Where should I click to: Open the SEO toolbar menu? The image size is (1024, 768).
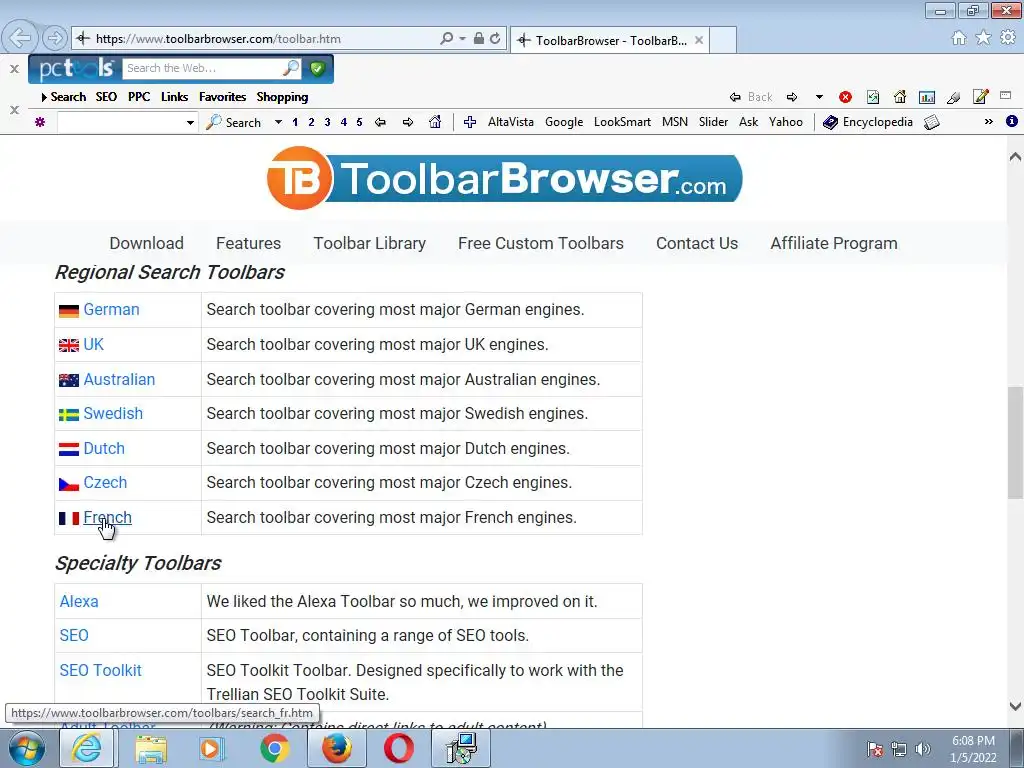[106, 97]
